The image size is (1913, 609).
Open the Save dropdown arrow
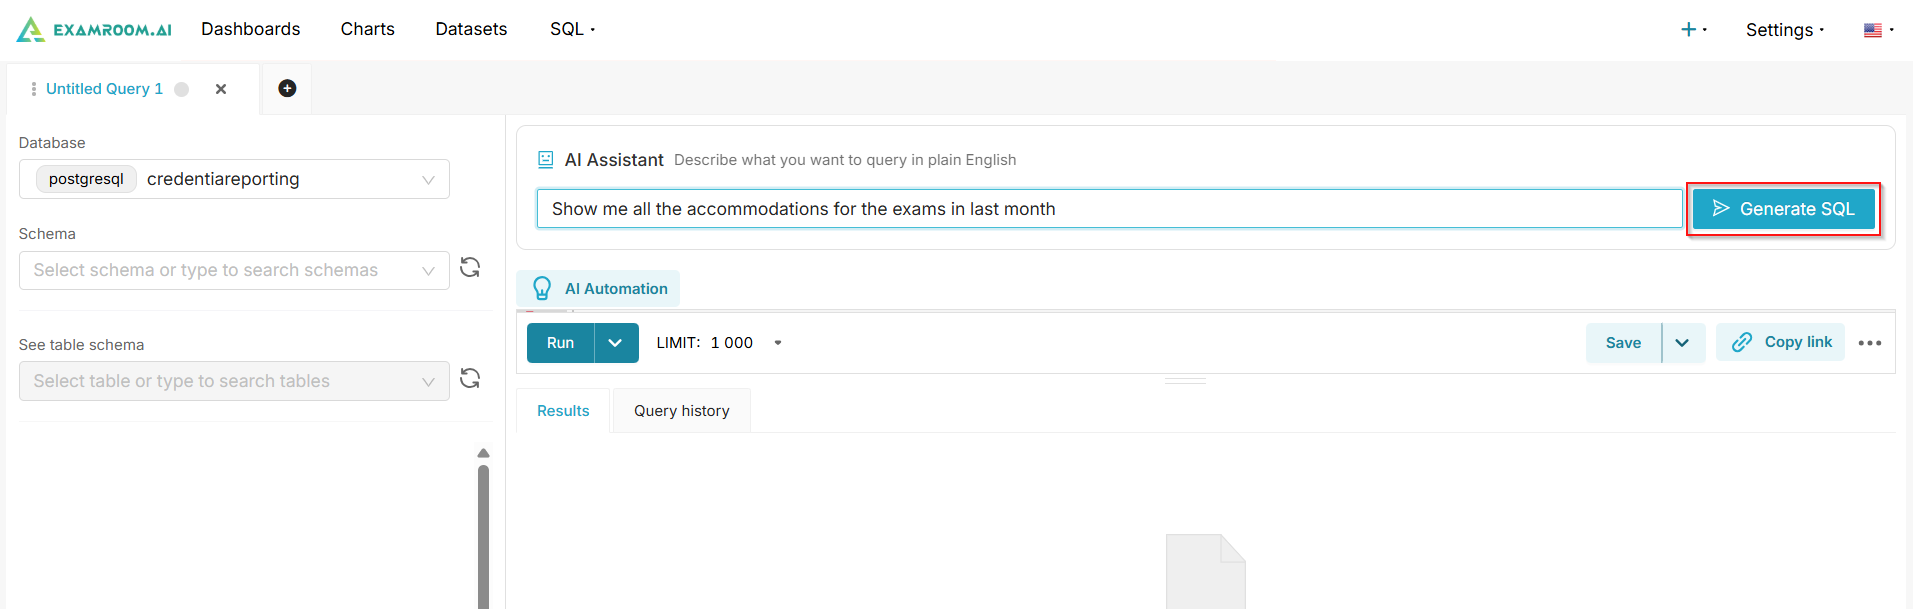1683,343
